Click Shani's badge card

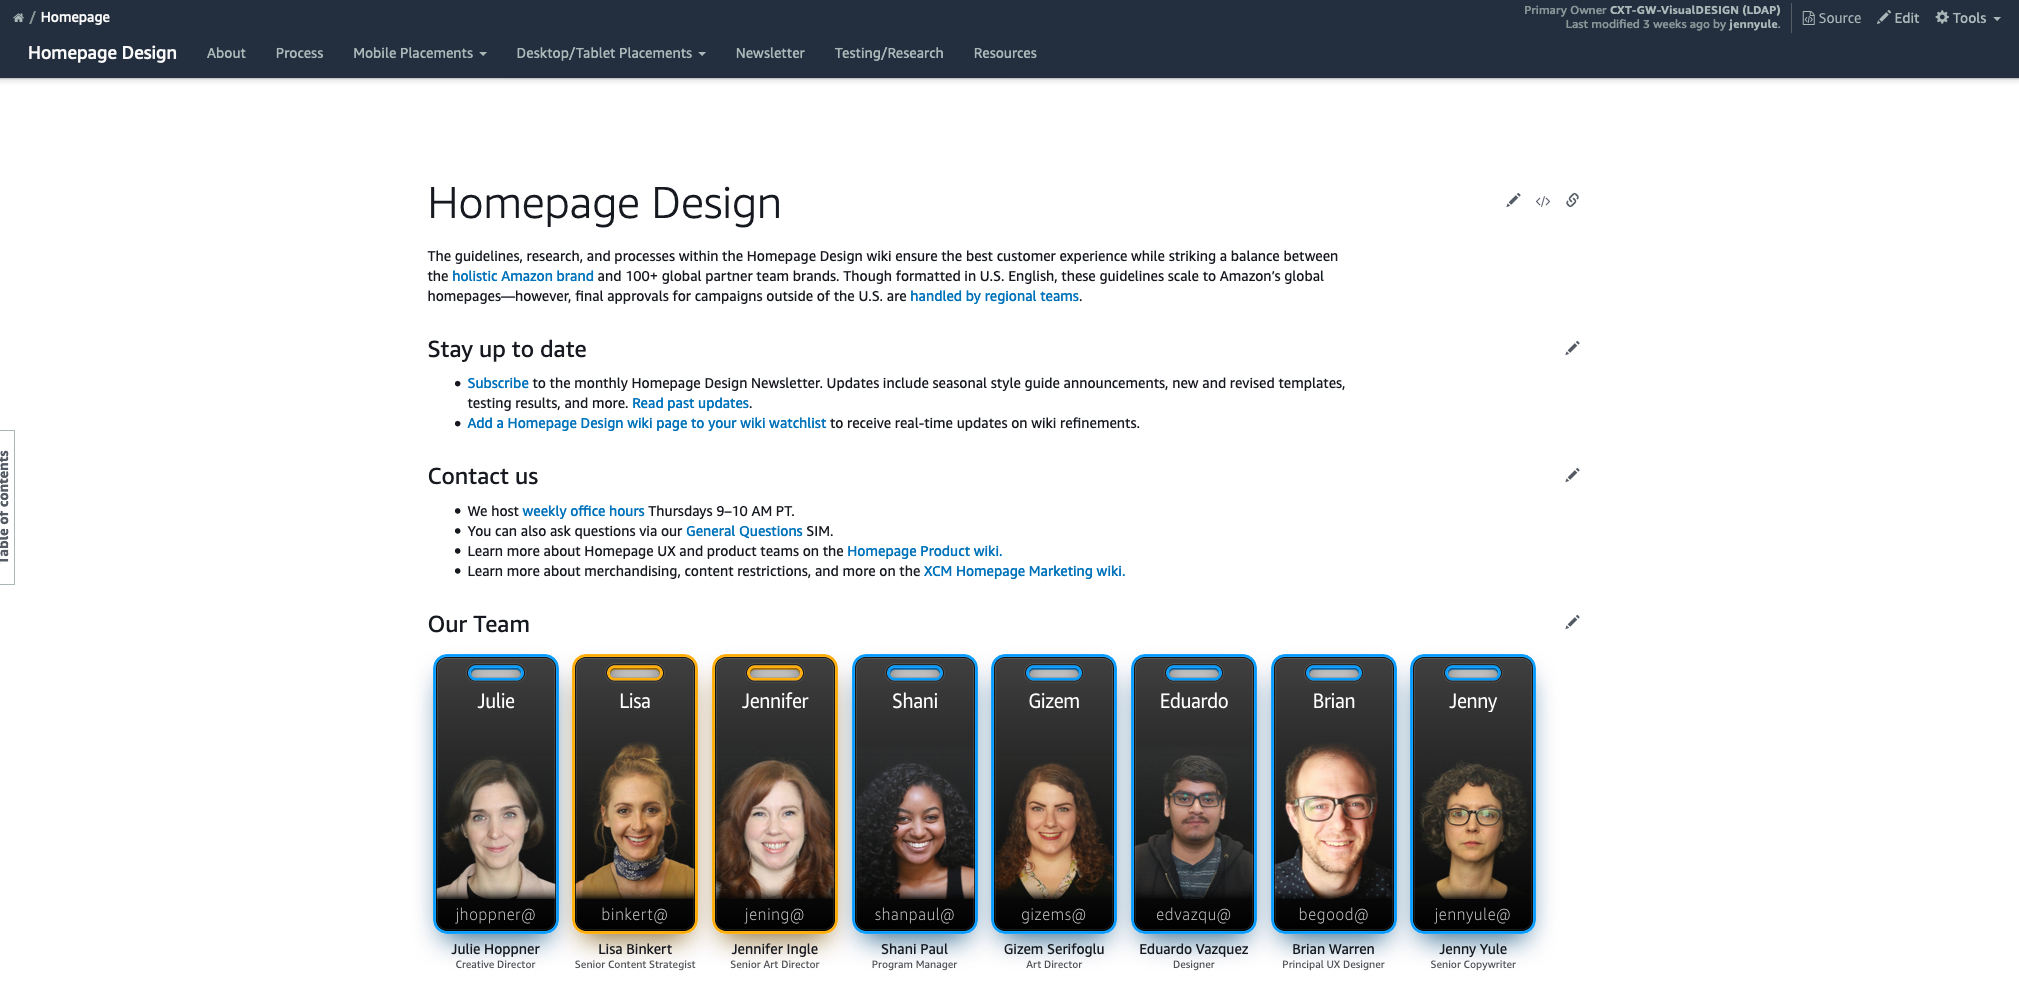click(x=915, y=794)
